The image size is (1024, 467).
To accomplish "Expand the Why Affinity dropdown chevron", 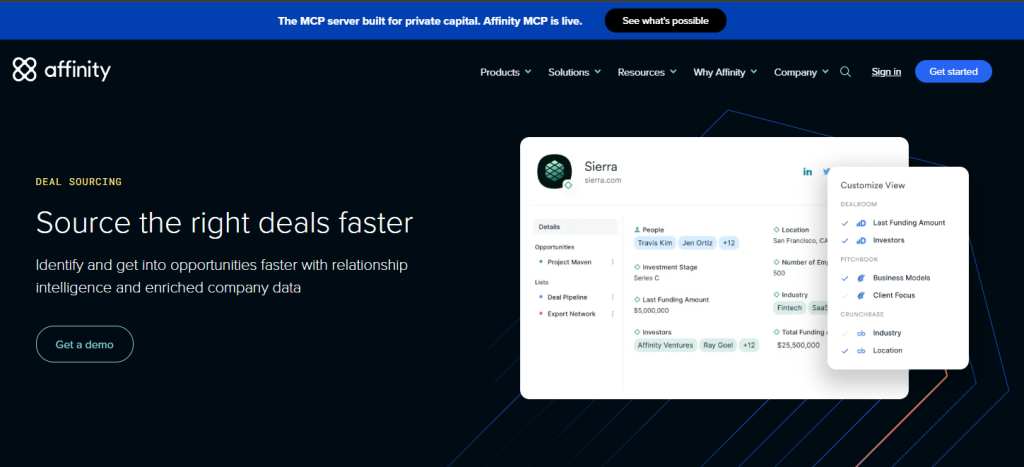I will click(754, 72).
